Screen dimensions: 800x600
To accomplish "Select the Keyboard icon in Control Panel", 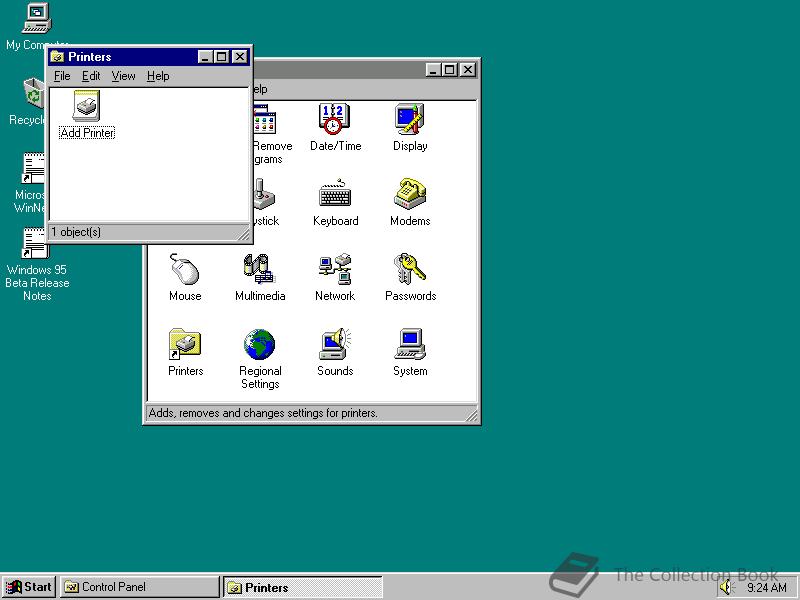I will 335,194.
